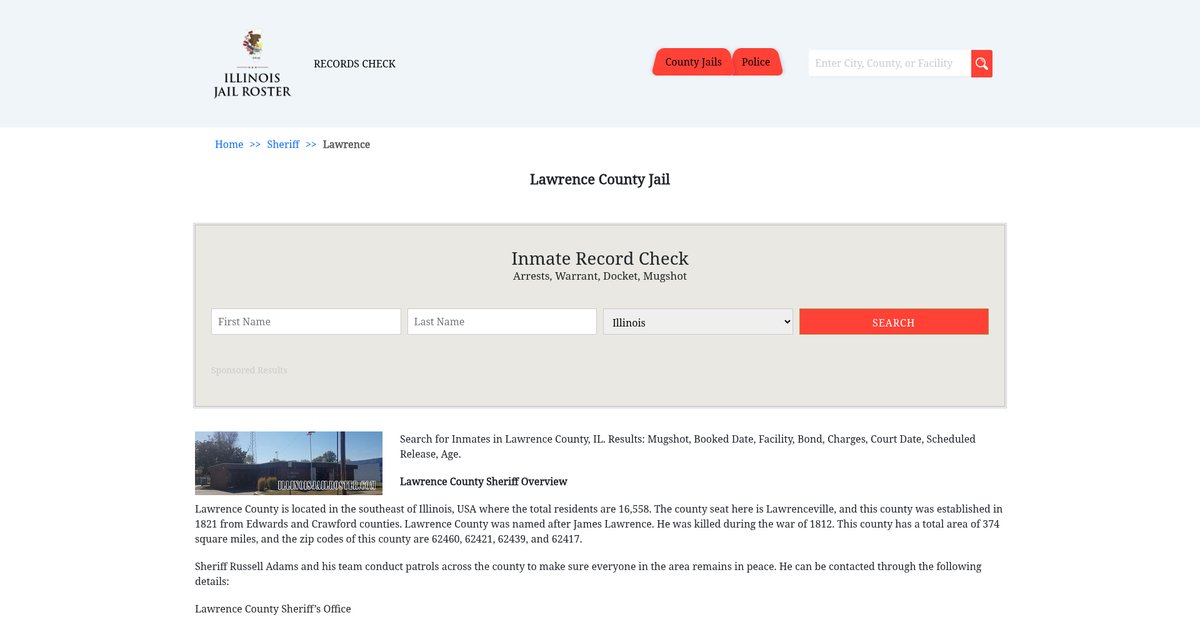Click the Inmate Record Check title

(x=600, y=258)
